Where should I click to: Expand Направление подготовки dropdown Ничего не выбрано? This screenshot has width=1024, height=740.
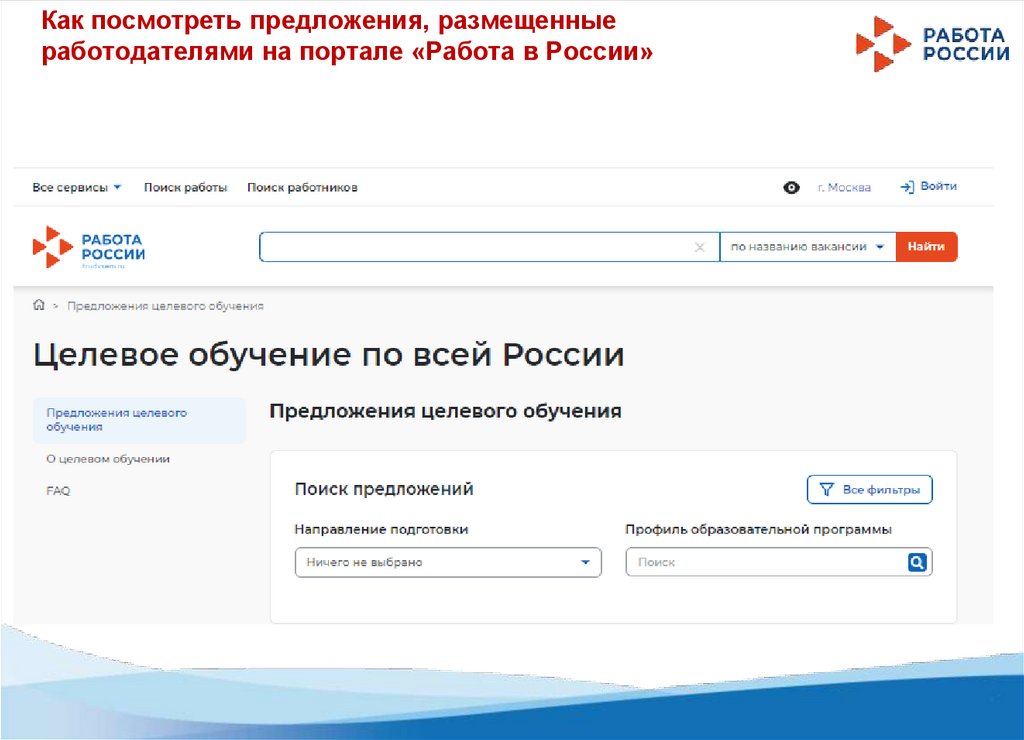point(448,562)
